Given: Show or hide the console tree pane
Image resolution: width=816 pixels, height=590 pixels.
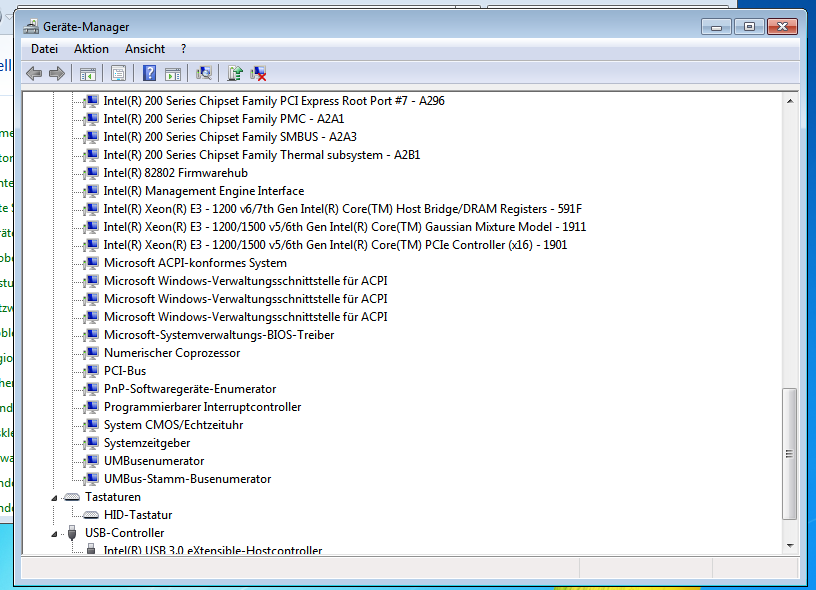Looking at the screenshot, I should 88,73.
